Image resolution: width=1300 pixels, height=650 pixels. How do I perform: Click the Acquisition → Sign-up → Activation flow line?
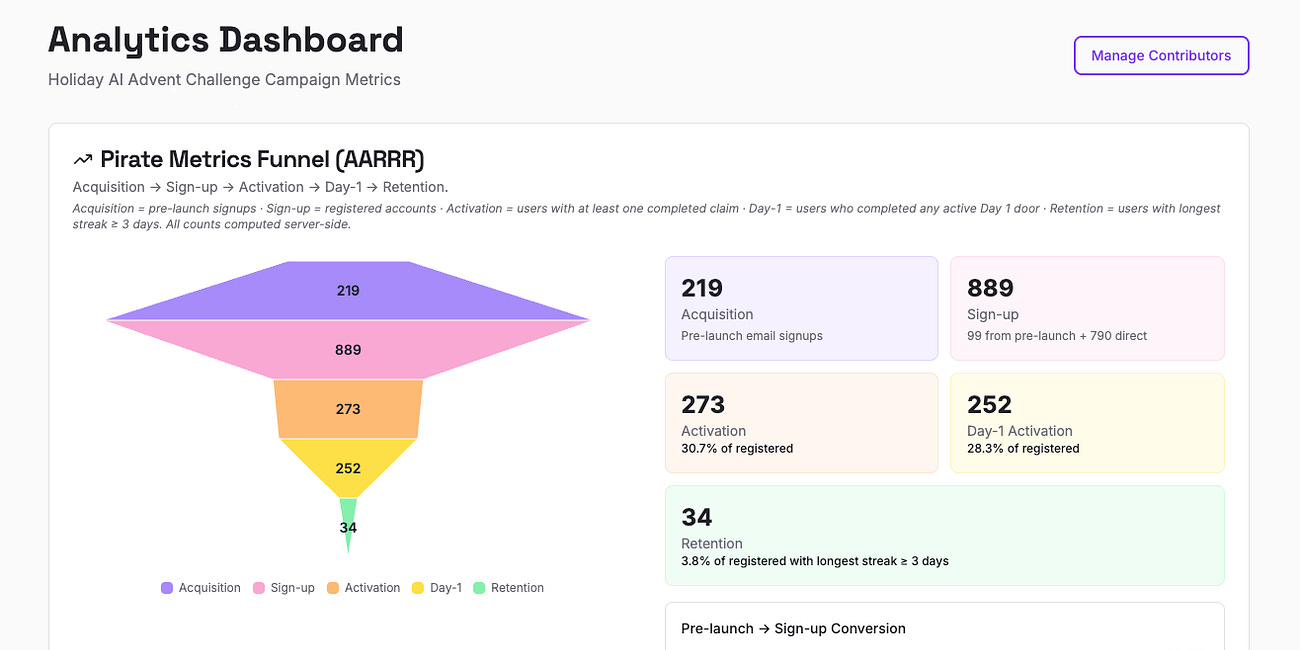click(260, 187)
